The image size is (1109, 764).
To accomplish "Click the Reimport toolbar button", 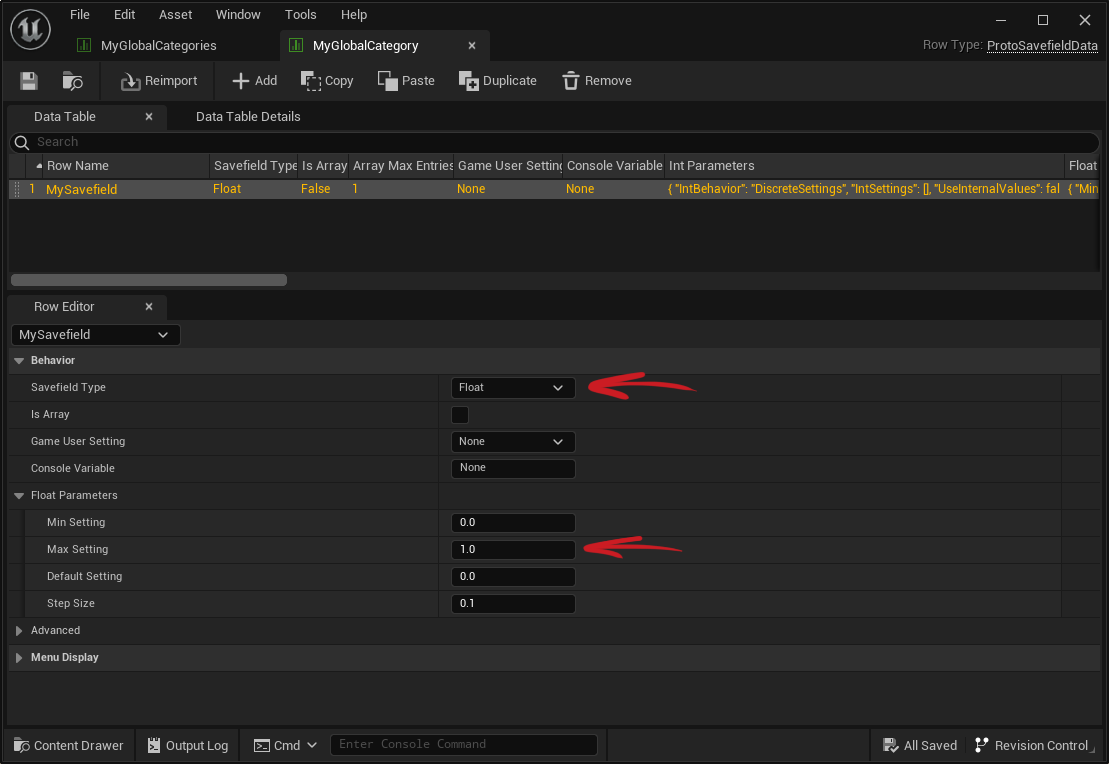I will (x=159, y=81).
